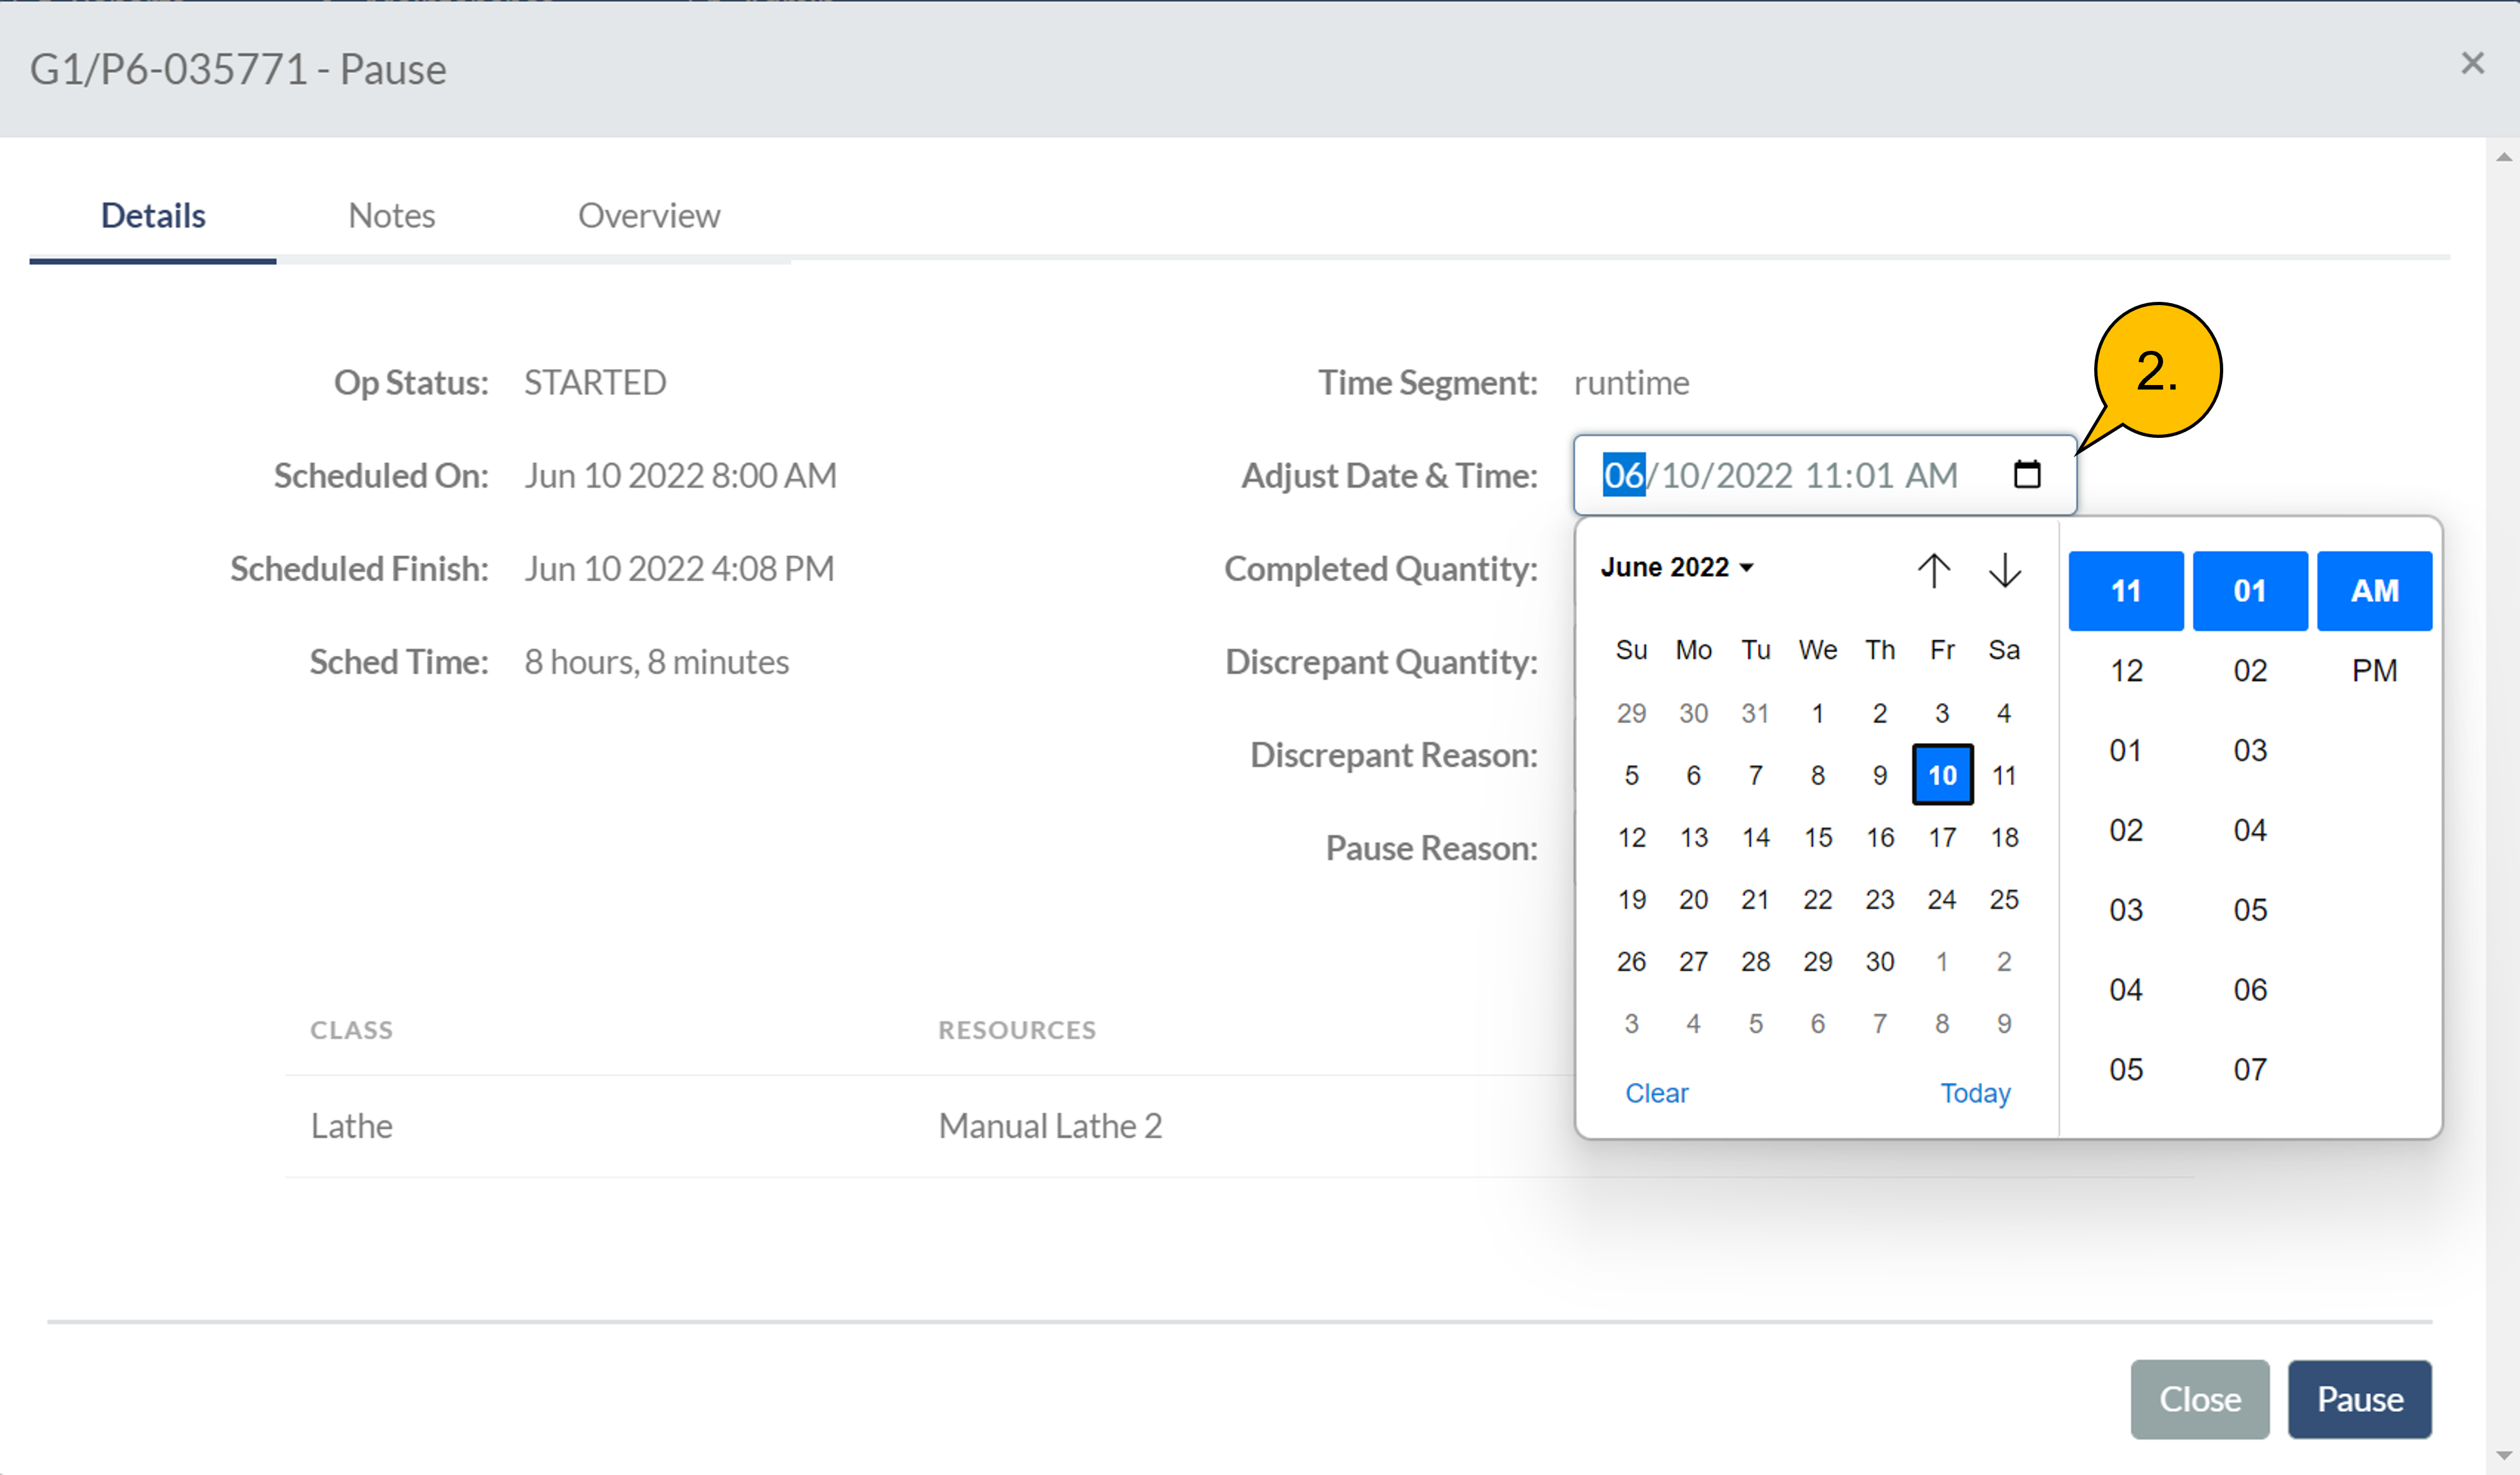Pick June 17 on the calendar
Viewport: 2520px width, 1475px height.
[1941, 837]
